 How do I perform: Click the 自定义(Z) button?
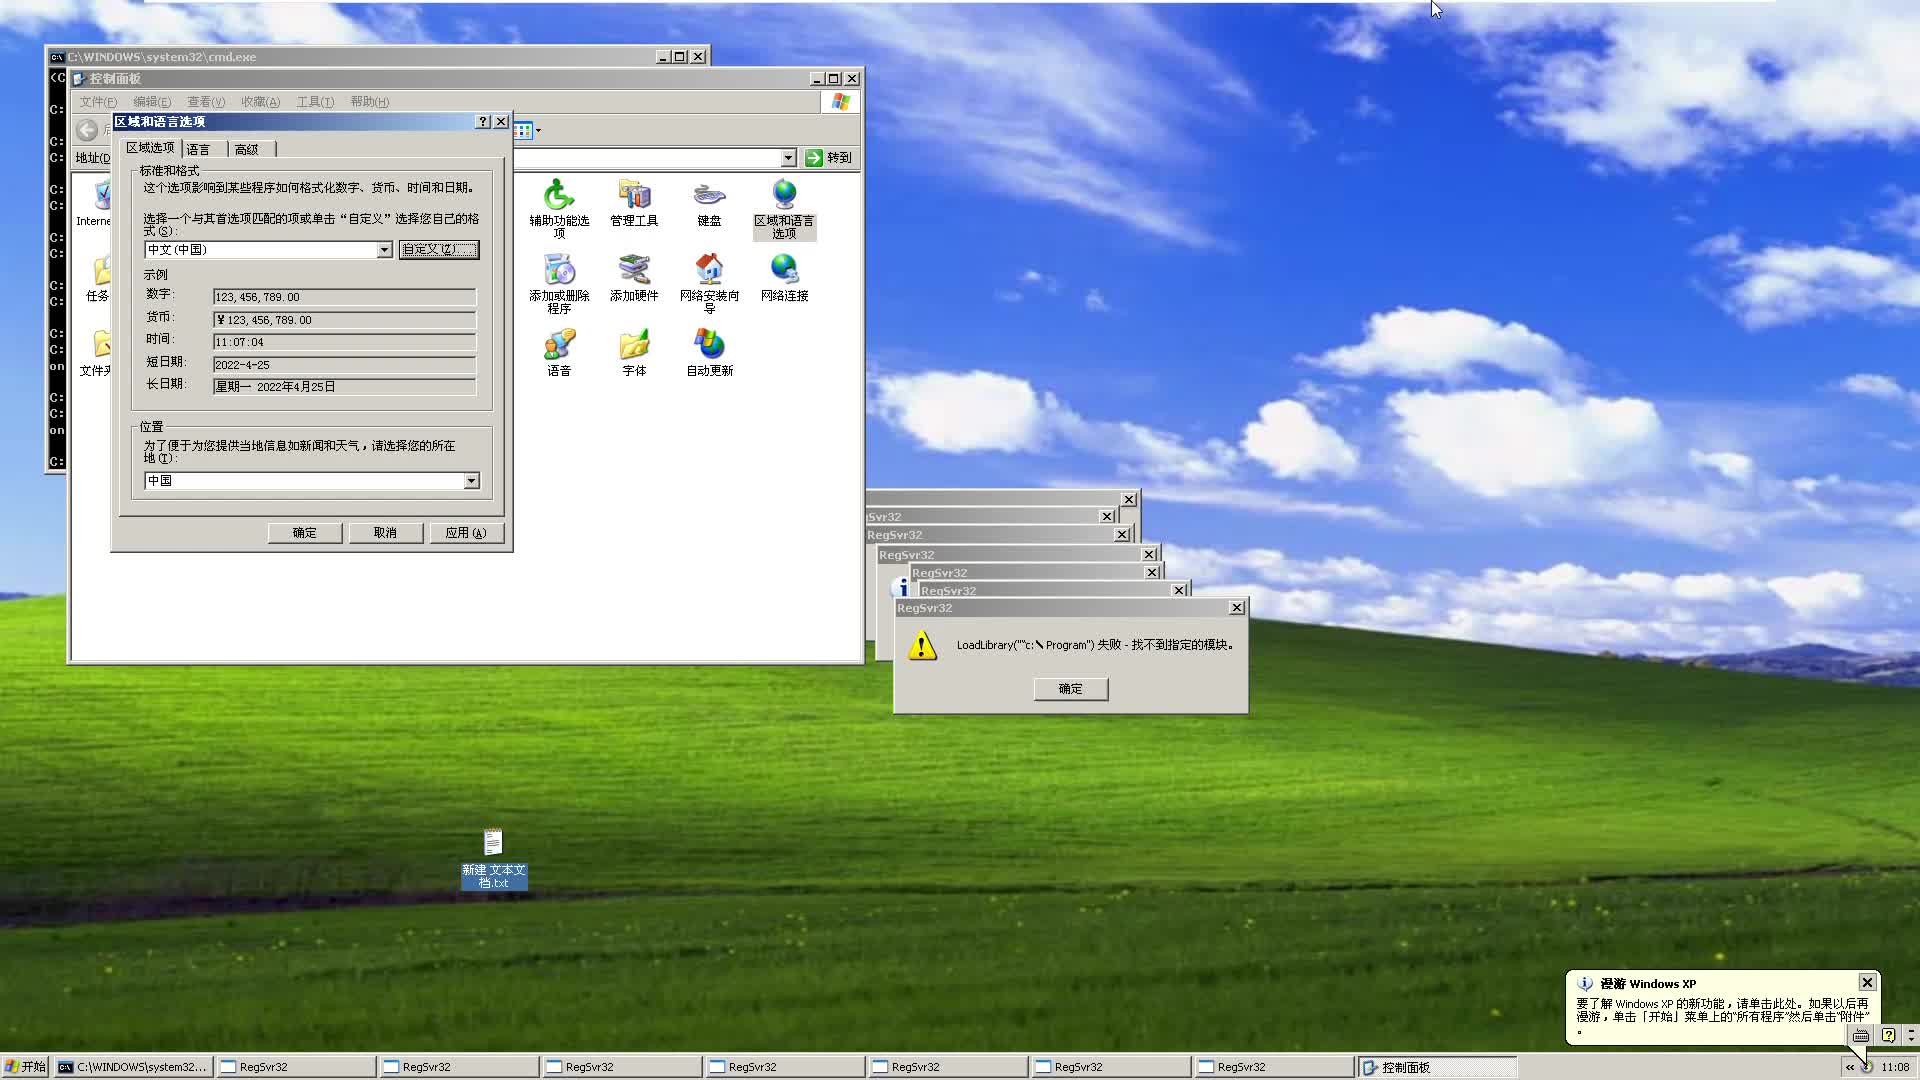pos(439,250)
